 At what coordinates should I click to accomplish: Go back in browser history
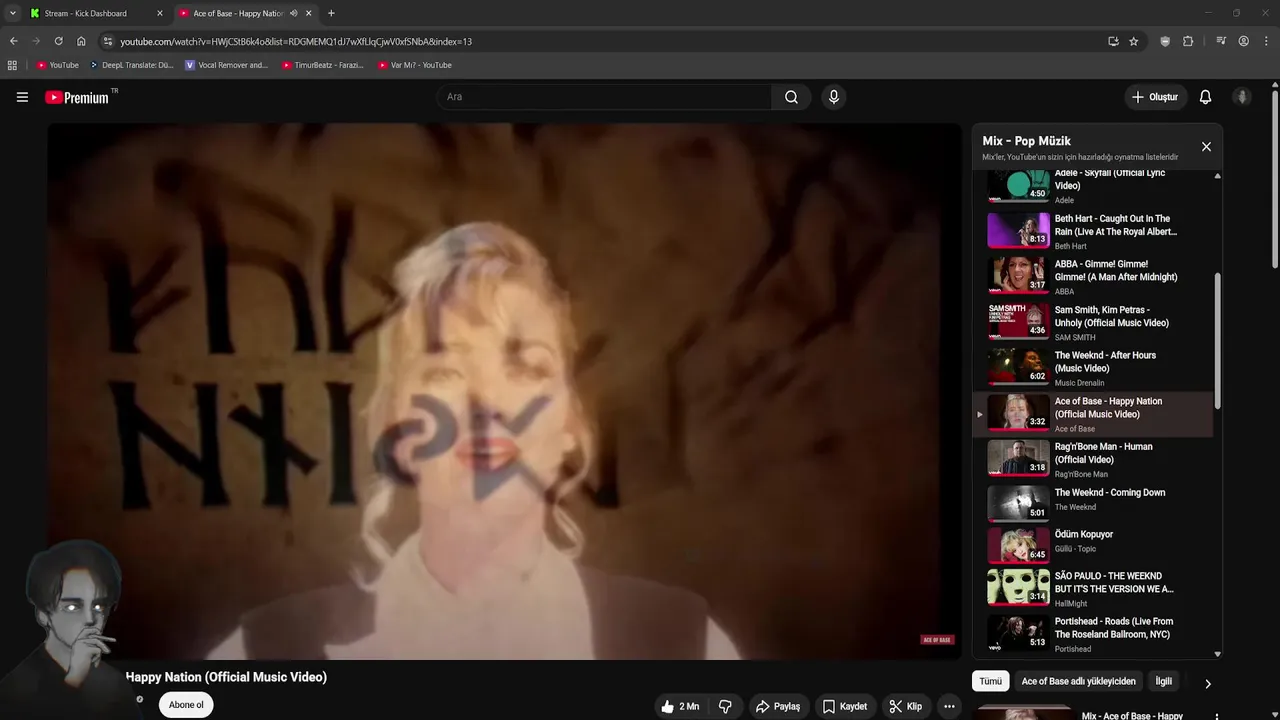coord(14,41)
